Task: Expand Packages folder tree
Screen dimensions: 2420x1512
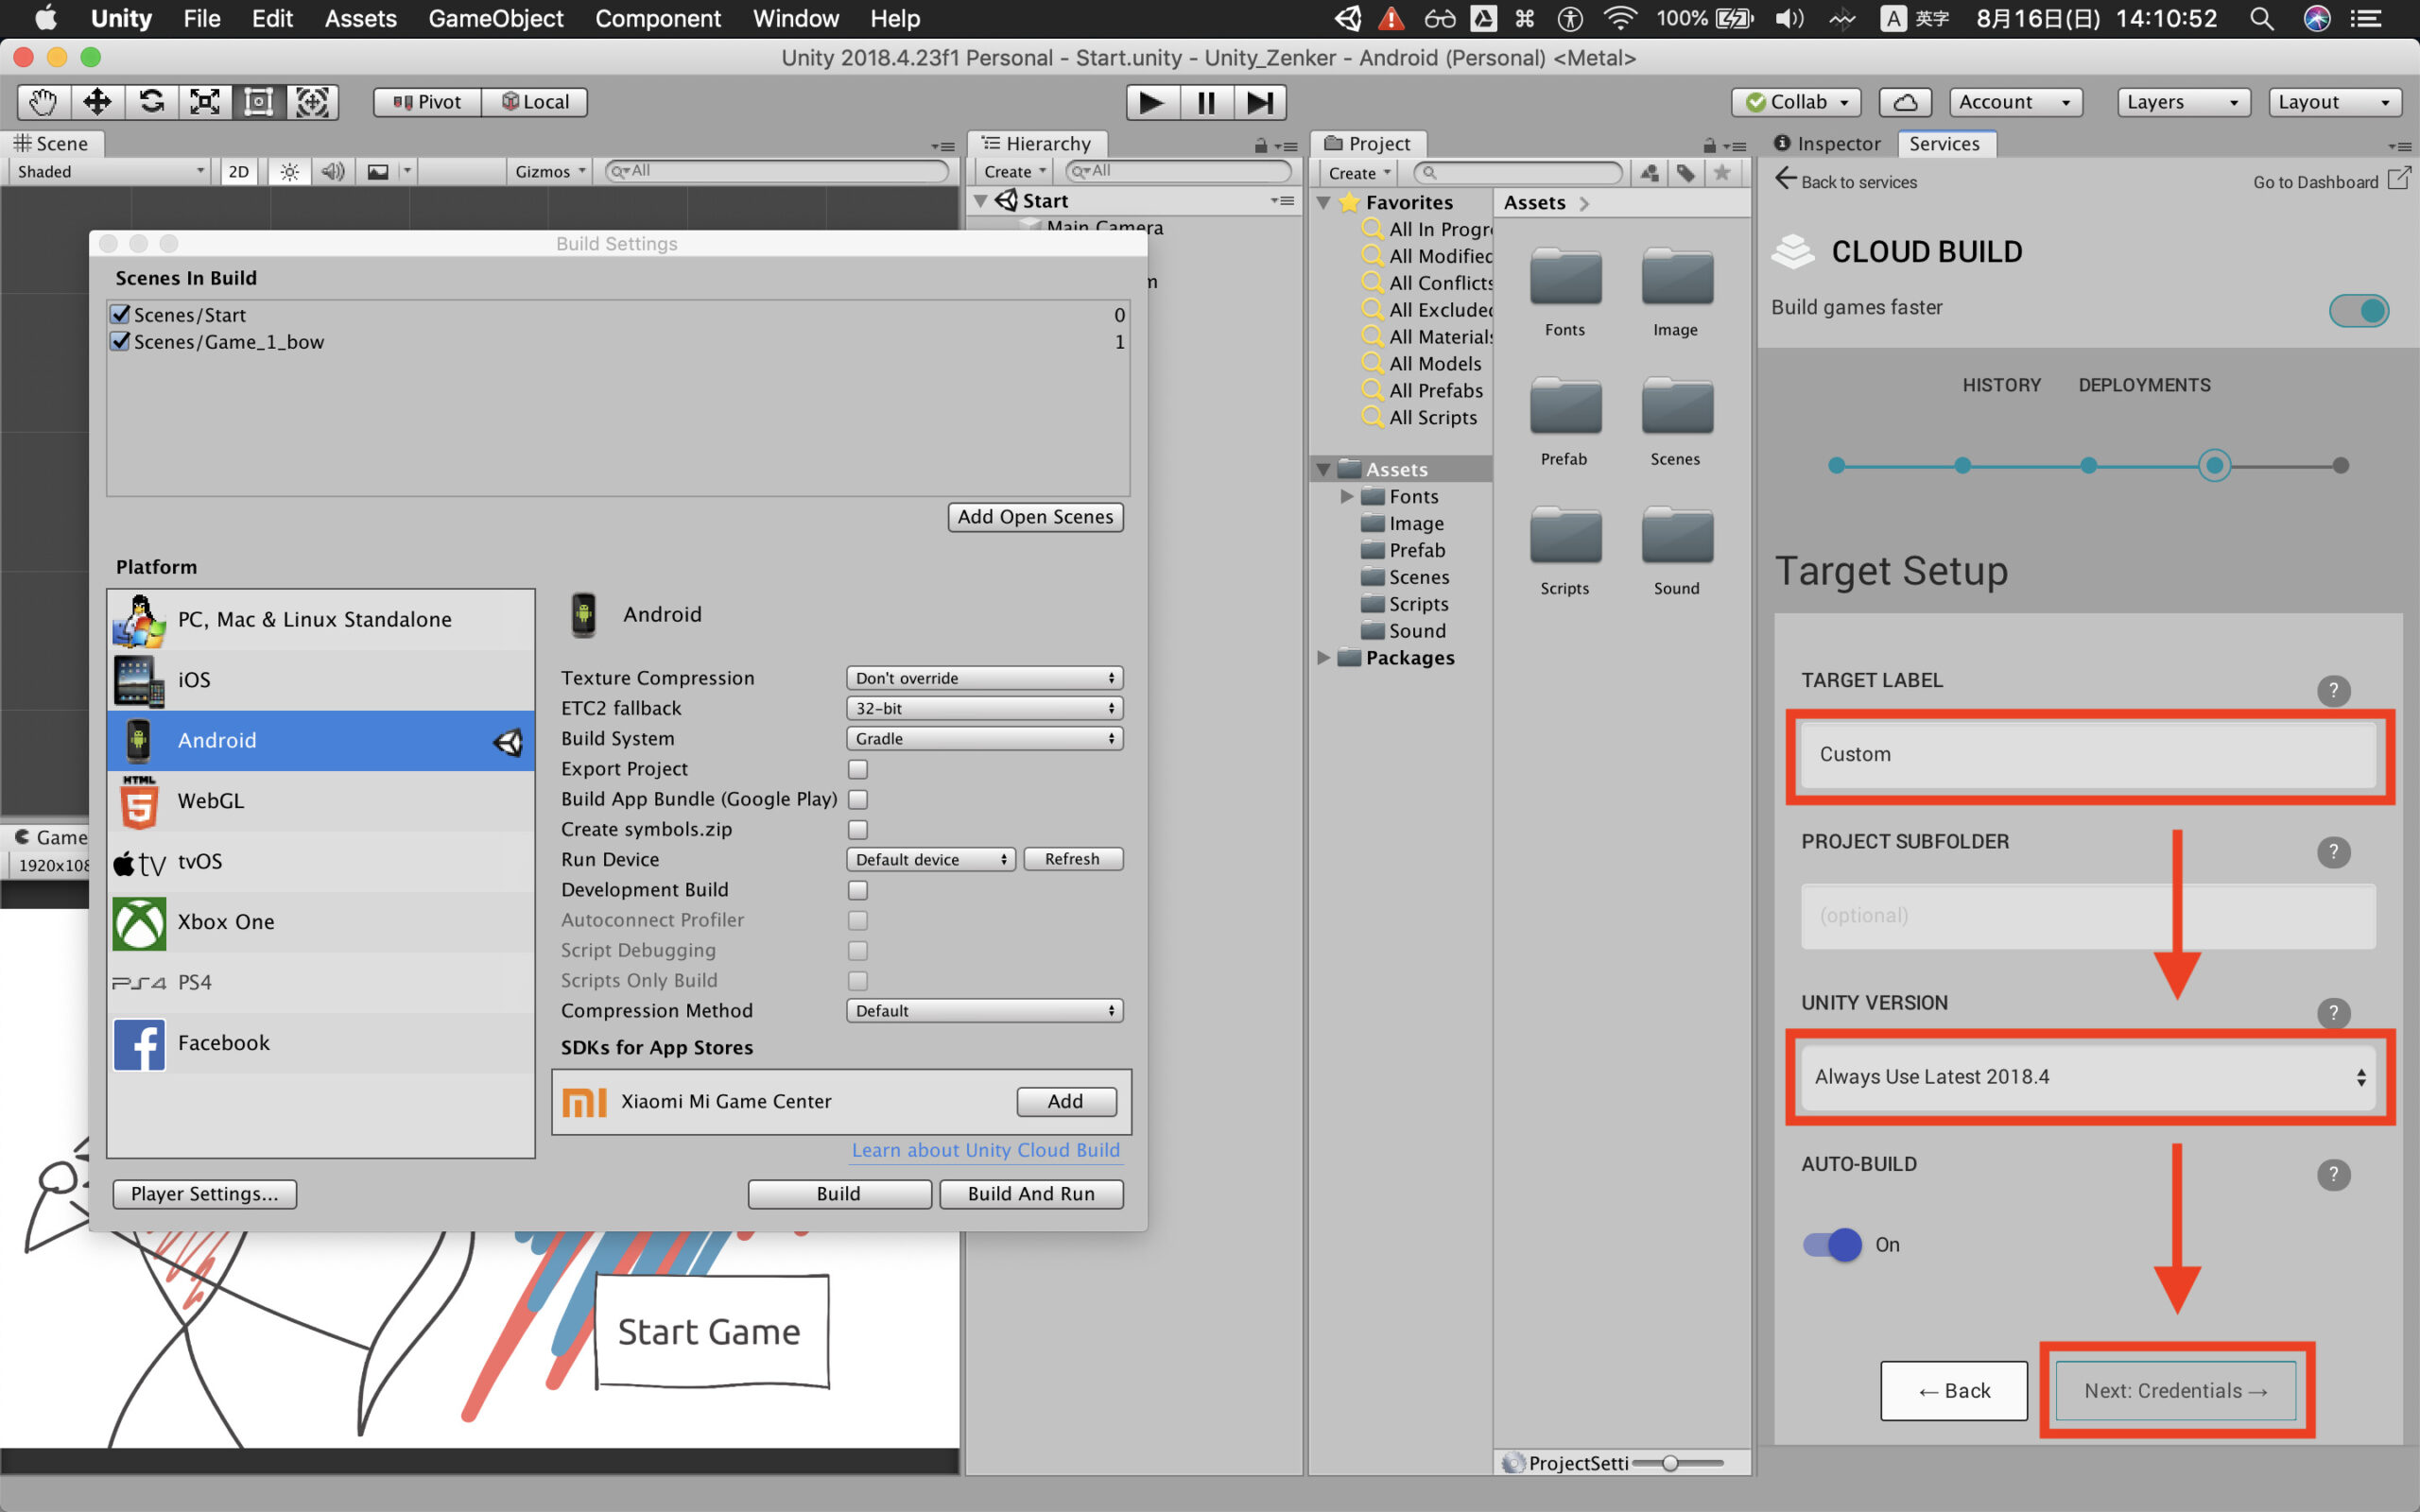Action: coord(1324,657)
